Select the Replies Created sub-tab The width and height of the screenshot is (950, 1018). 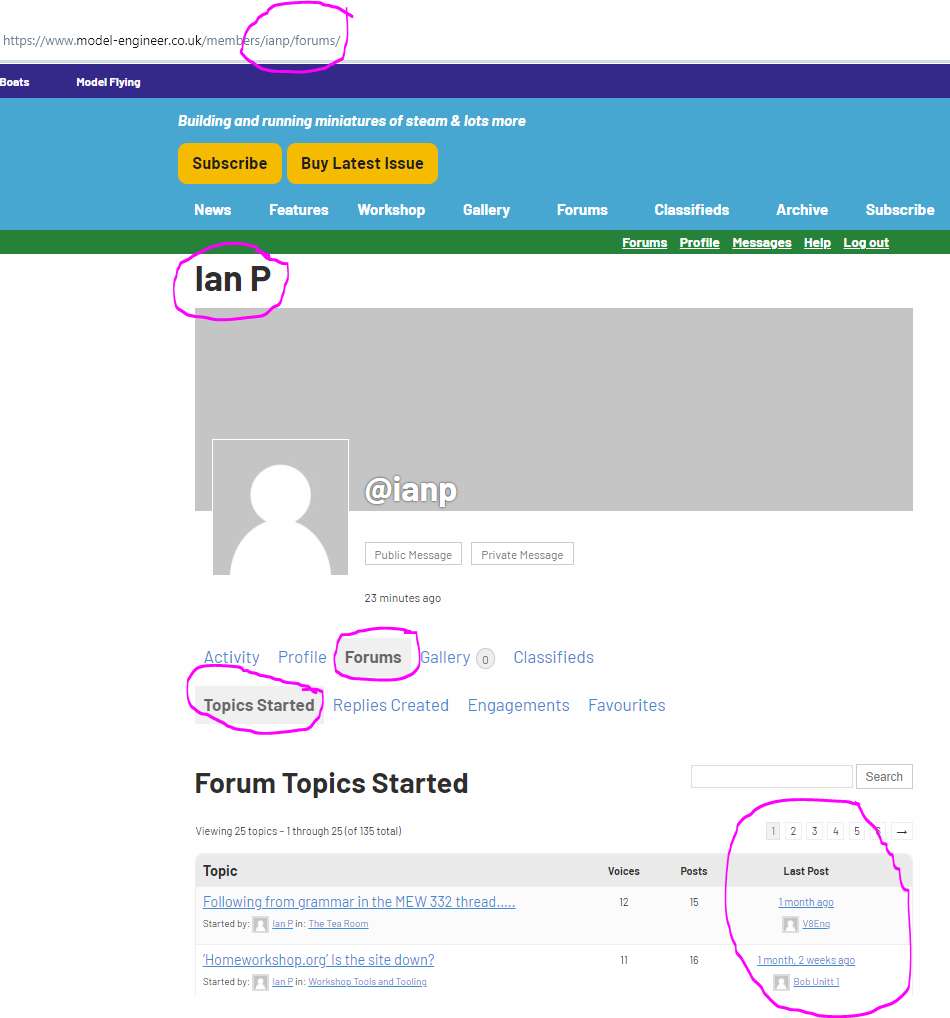tap(390, 705)
